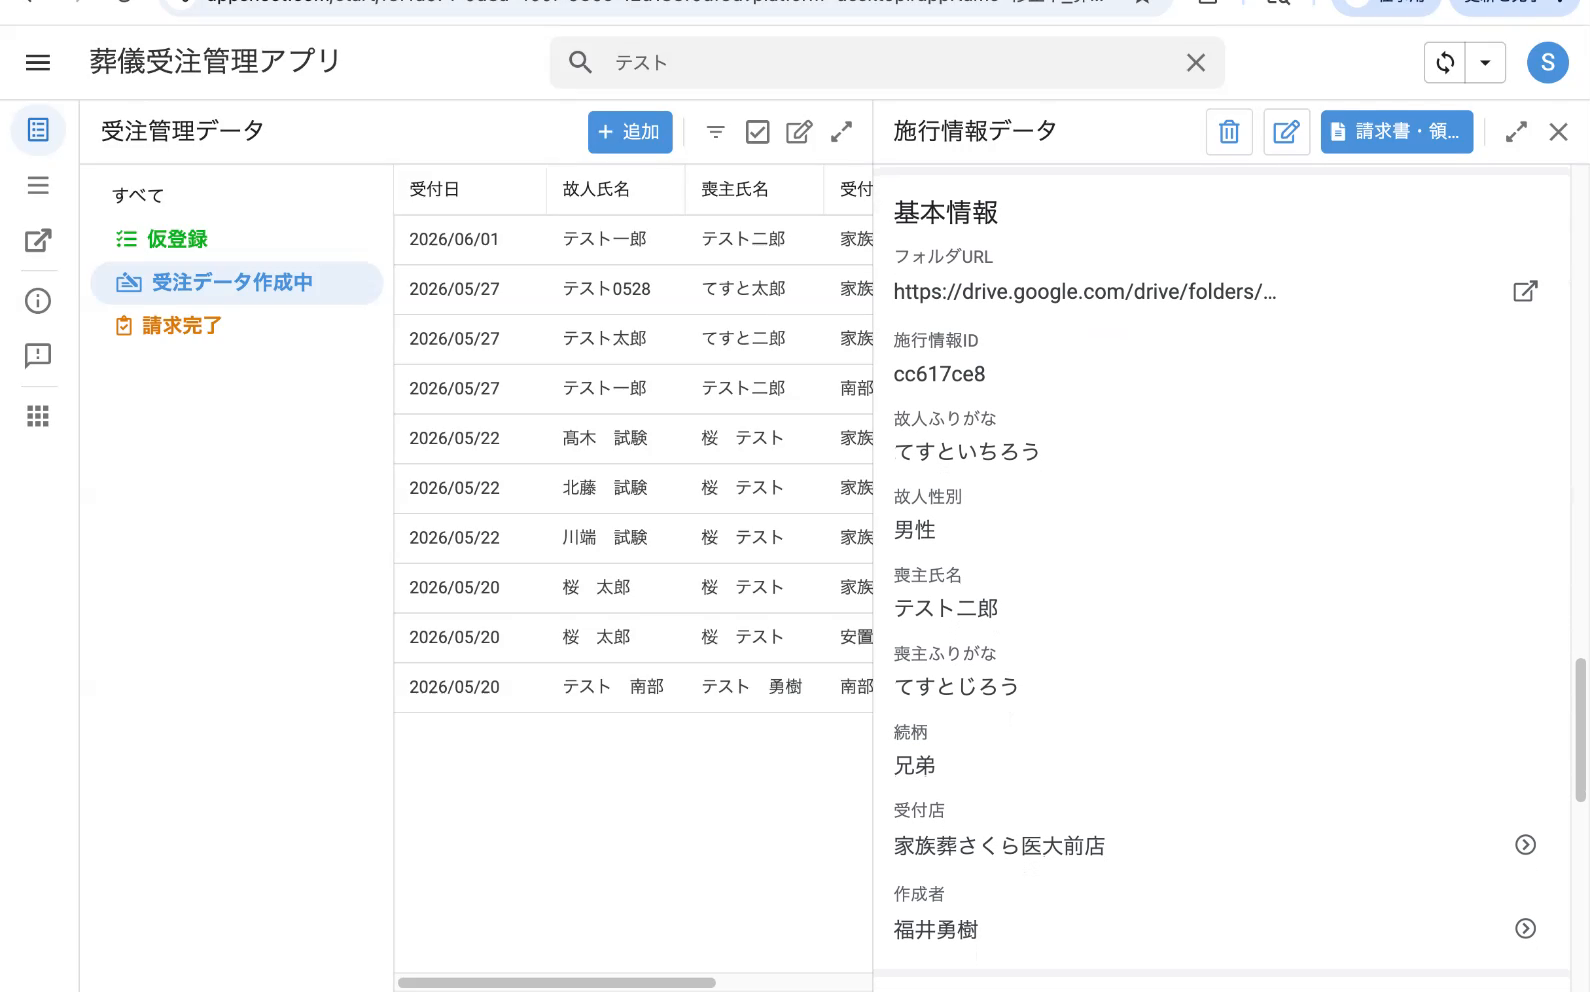Open the Google Drive folder URL link
Viewport: 1590px width, 992px height.
pyautogui.click(x=1085, y=292)
